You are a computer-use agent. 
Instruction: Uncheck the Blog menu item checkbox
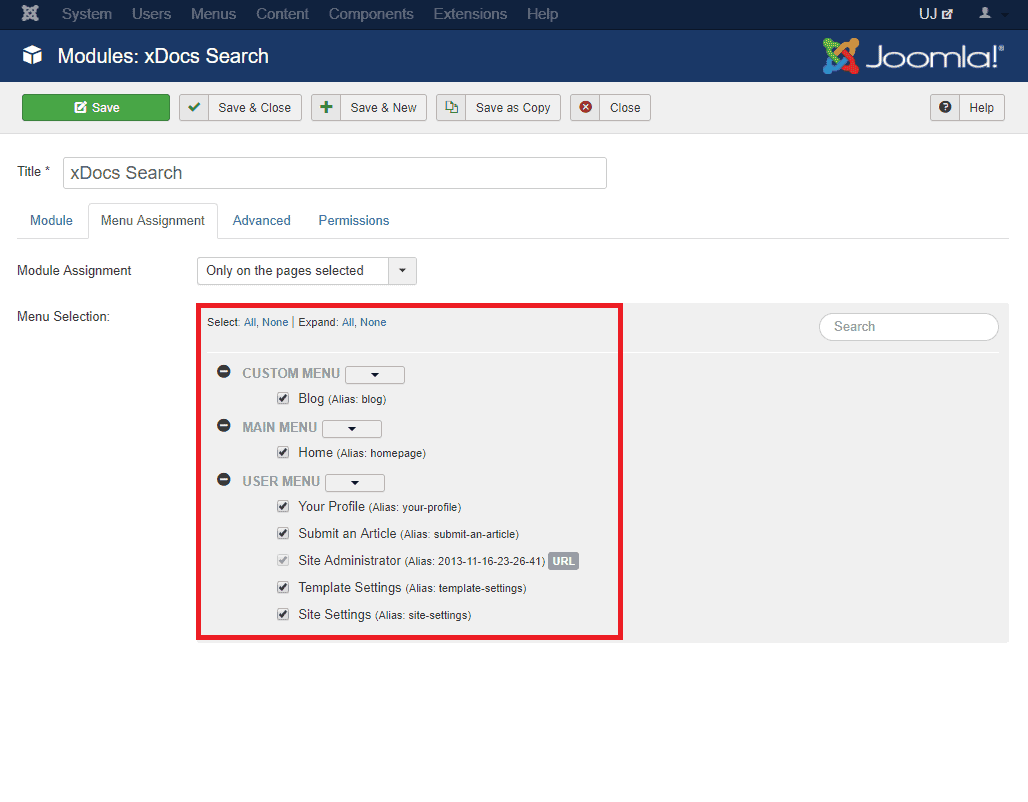[283, 398]
